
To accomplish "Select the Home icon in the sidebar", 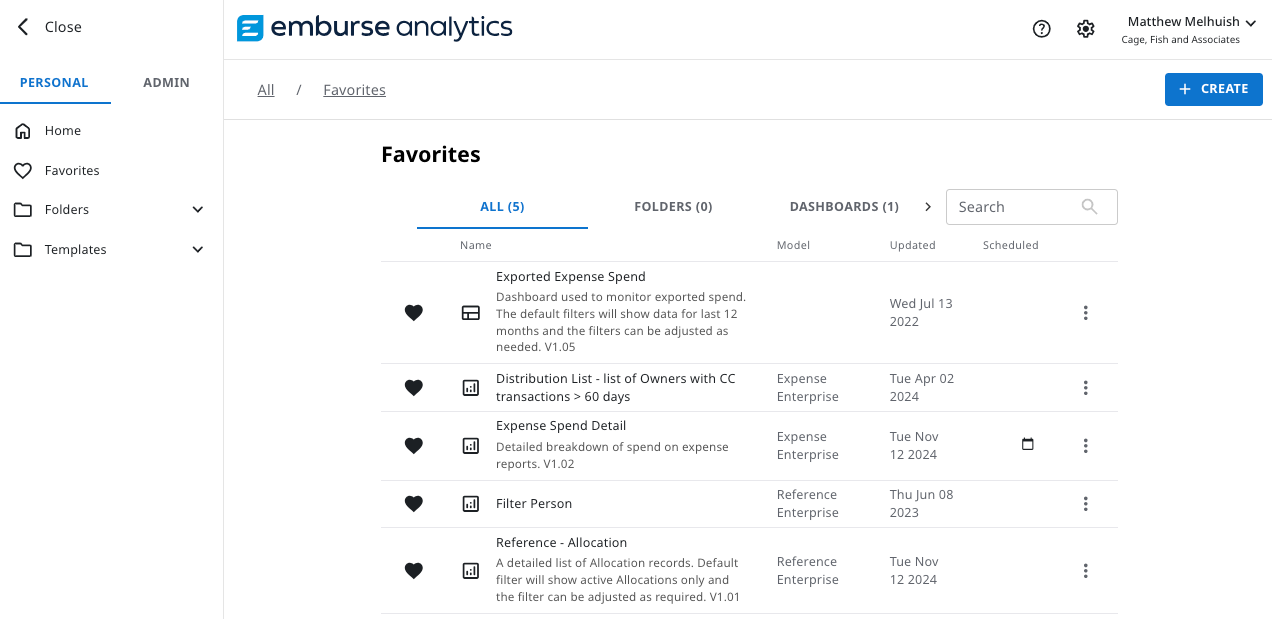I will tap(22, 130).
